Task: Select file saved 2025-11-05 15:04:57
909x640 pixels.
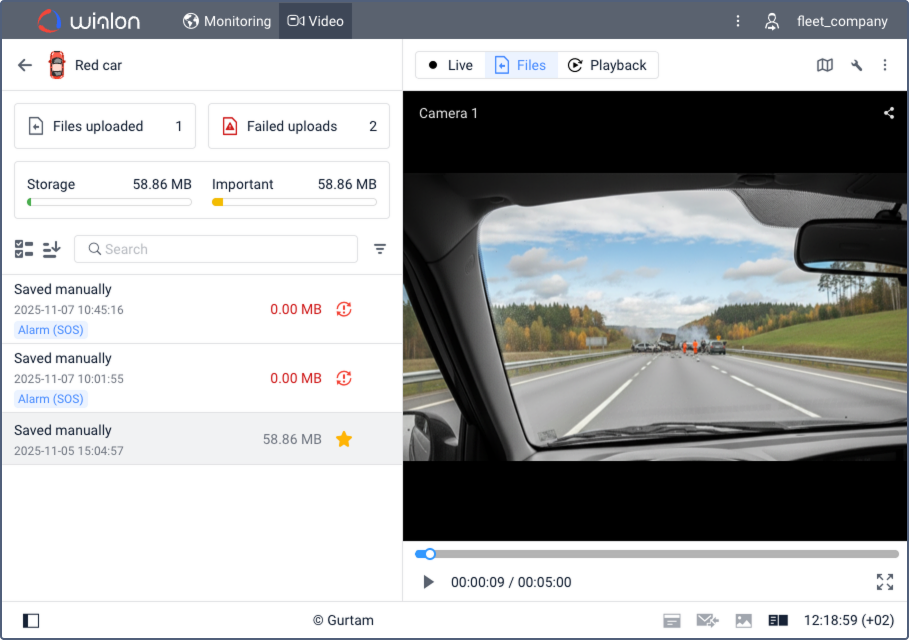Action: pos(202,439)
